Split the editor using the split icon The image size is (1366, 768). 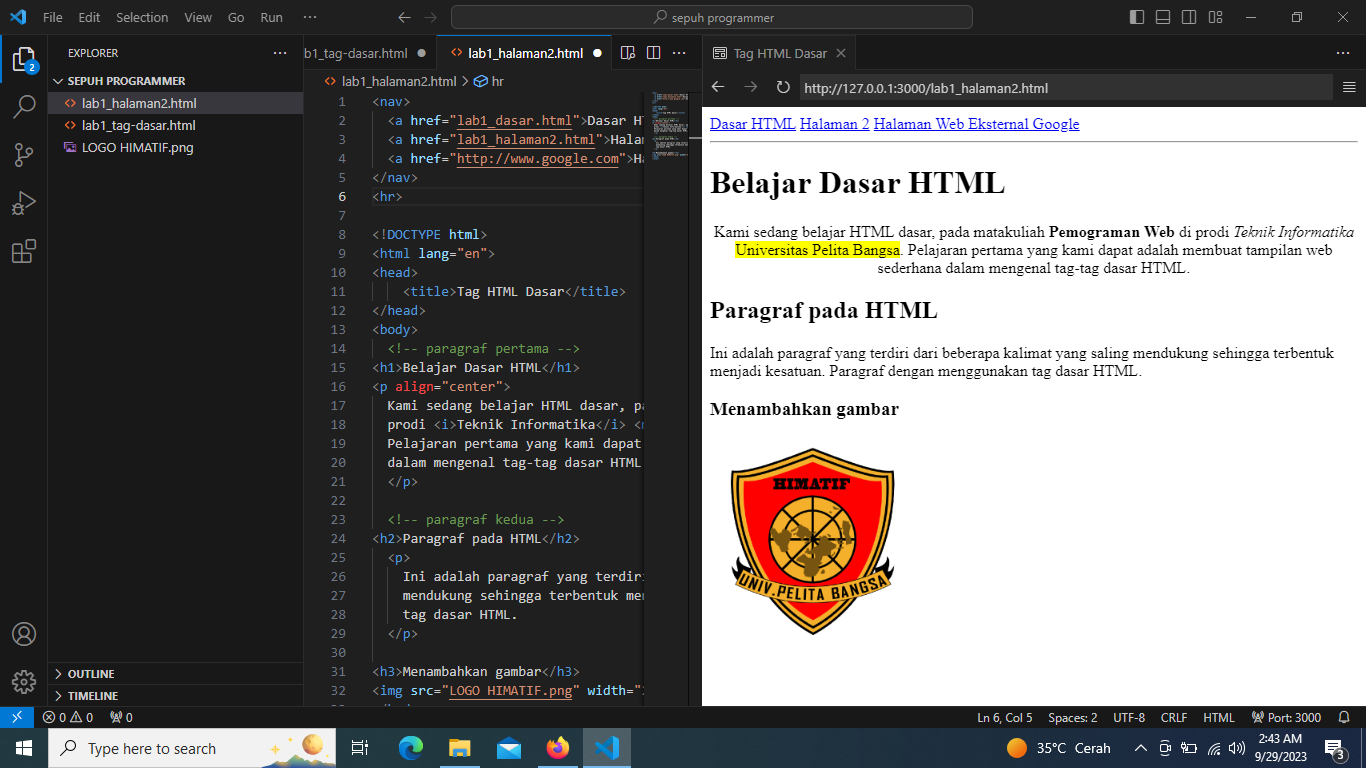coord(652,52)
